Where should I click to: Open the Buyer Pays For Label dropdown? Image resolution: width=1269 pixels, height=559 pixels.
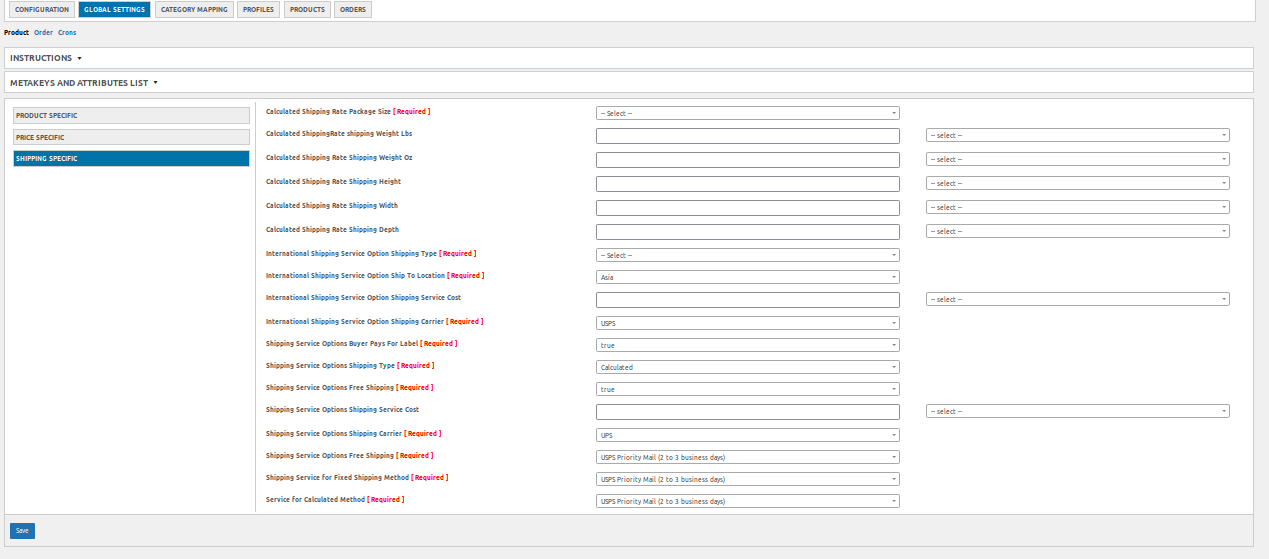(747, 345)
